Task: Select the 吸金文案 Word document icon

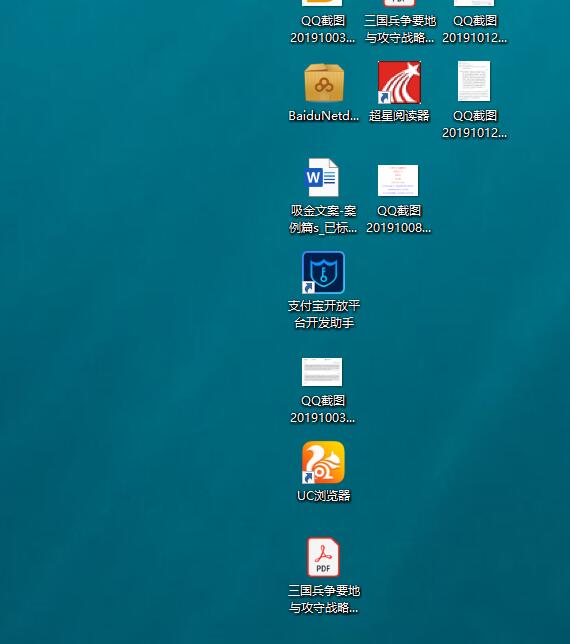Action: pos(323,177)
